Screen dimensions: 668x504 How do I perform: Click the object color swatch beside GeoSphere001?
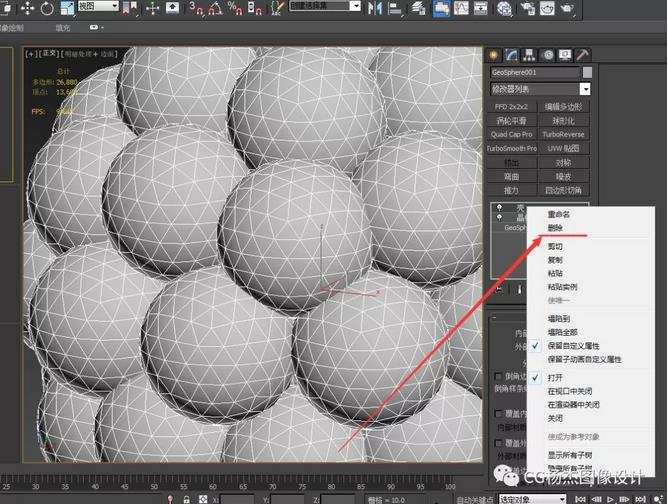point(587,72)
